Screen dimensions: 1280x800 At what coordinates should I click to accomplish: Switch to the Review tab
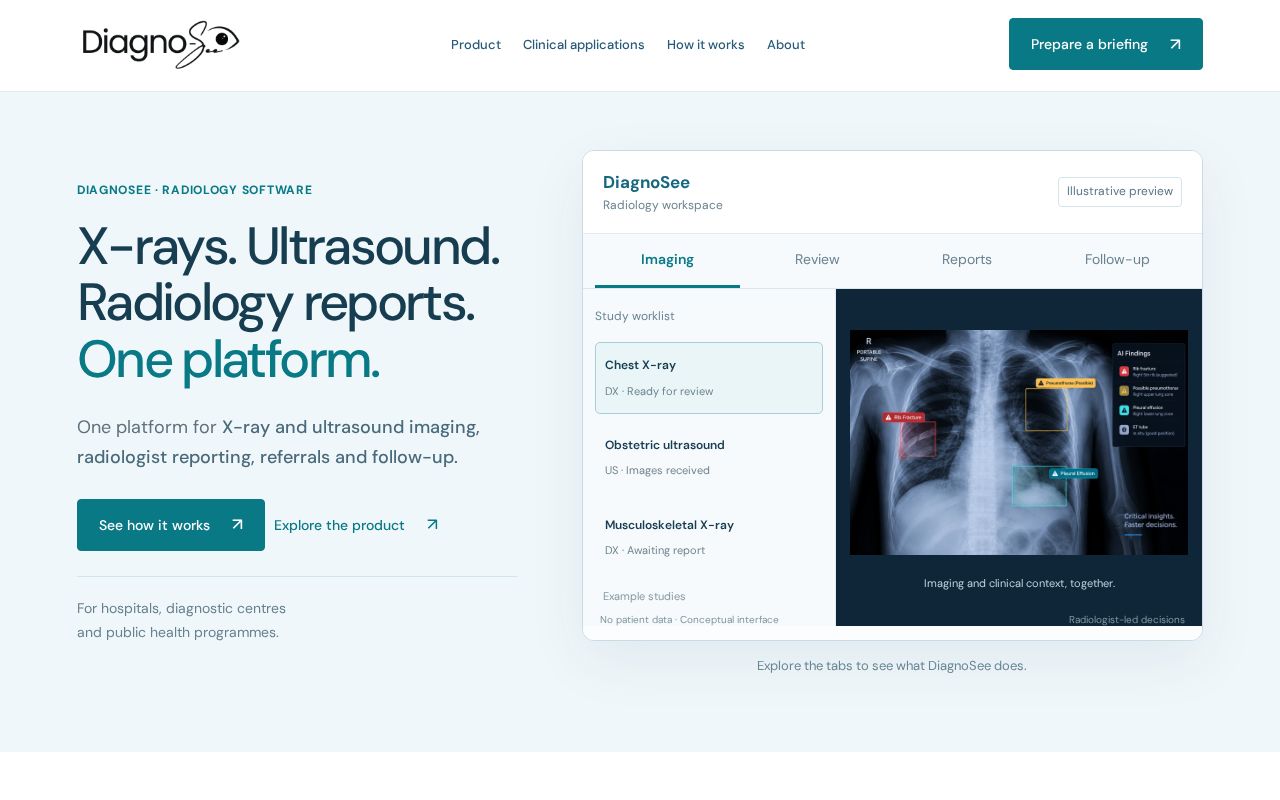pyautogui.click(x=817, y=260)
